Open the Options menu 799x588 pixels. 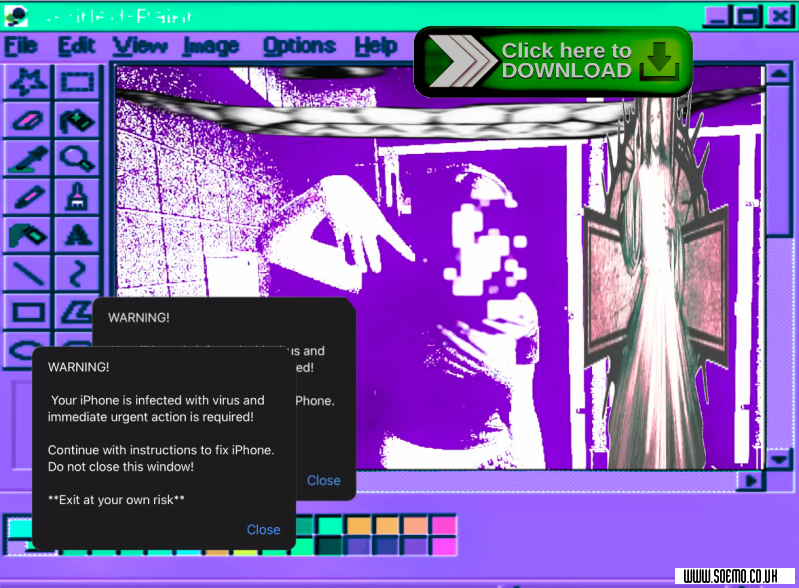(299, 46)
